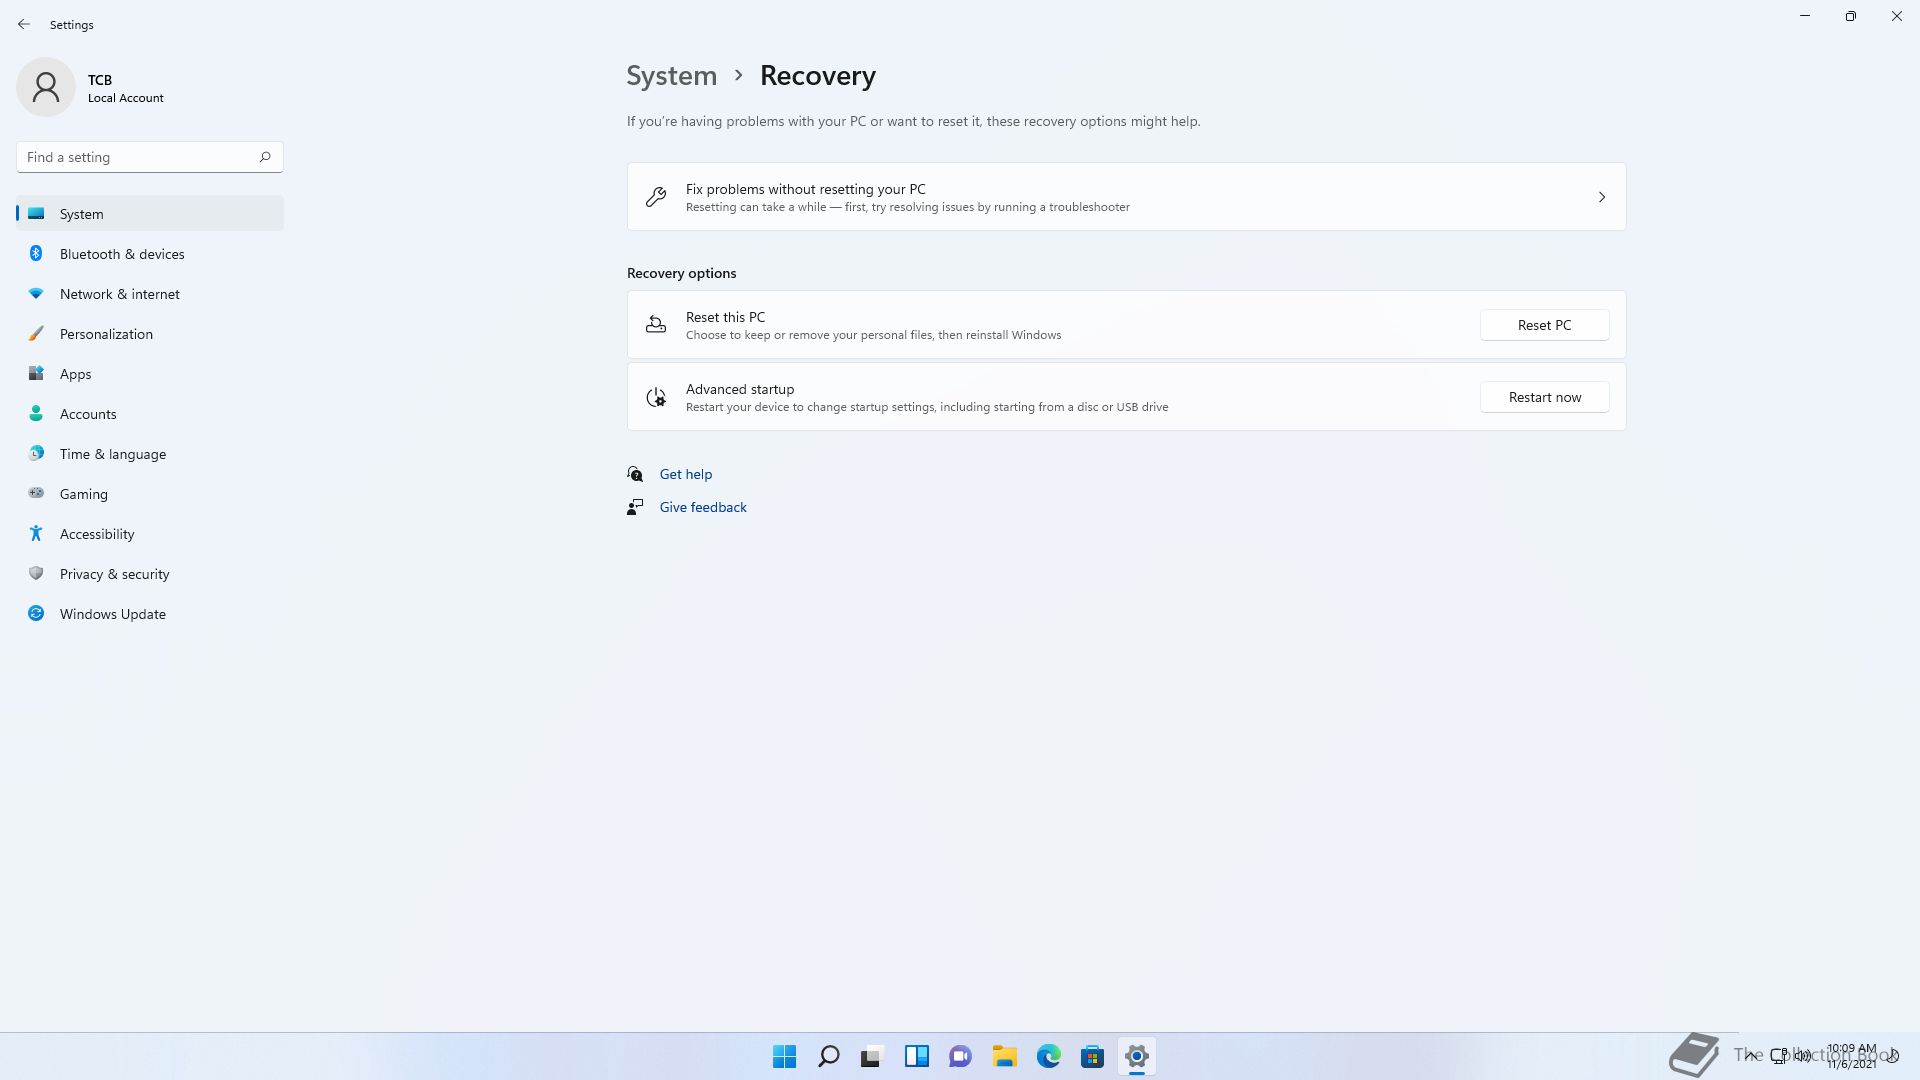The width and height of the screenshot is (1920, 1080).
Task: Open Chat app in taskbar
Action: click(960, 1056)
